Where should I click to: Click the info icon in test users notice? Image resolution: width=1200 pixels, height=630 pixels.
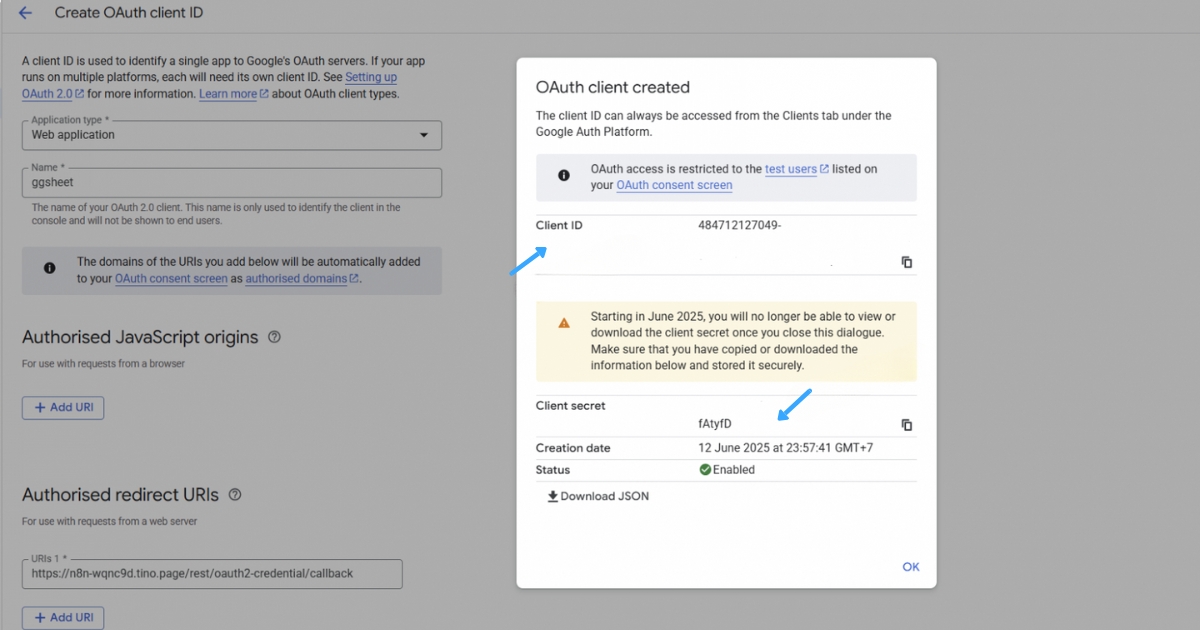coord(563,176)
